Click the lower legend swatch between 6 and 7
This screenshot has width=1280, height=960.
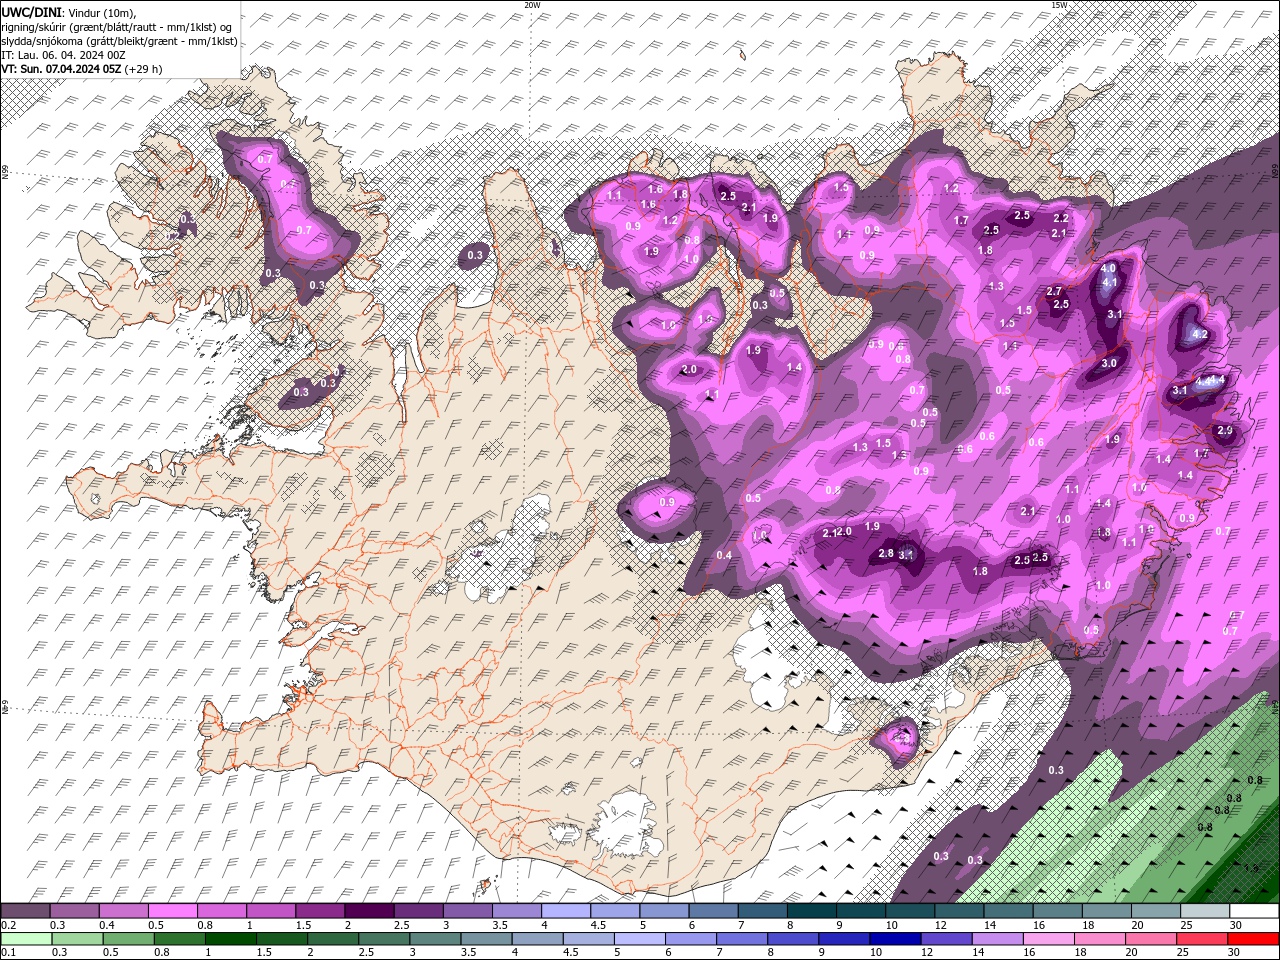691,939
